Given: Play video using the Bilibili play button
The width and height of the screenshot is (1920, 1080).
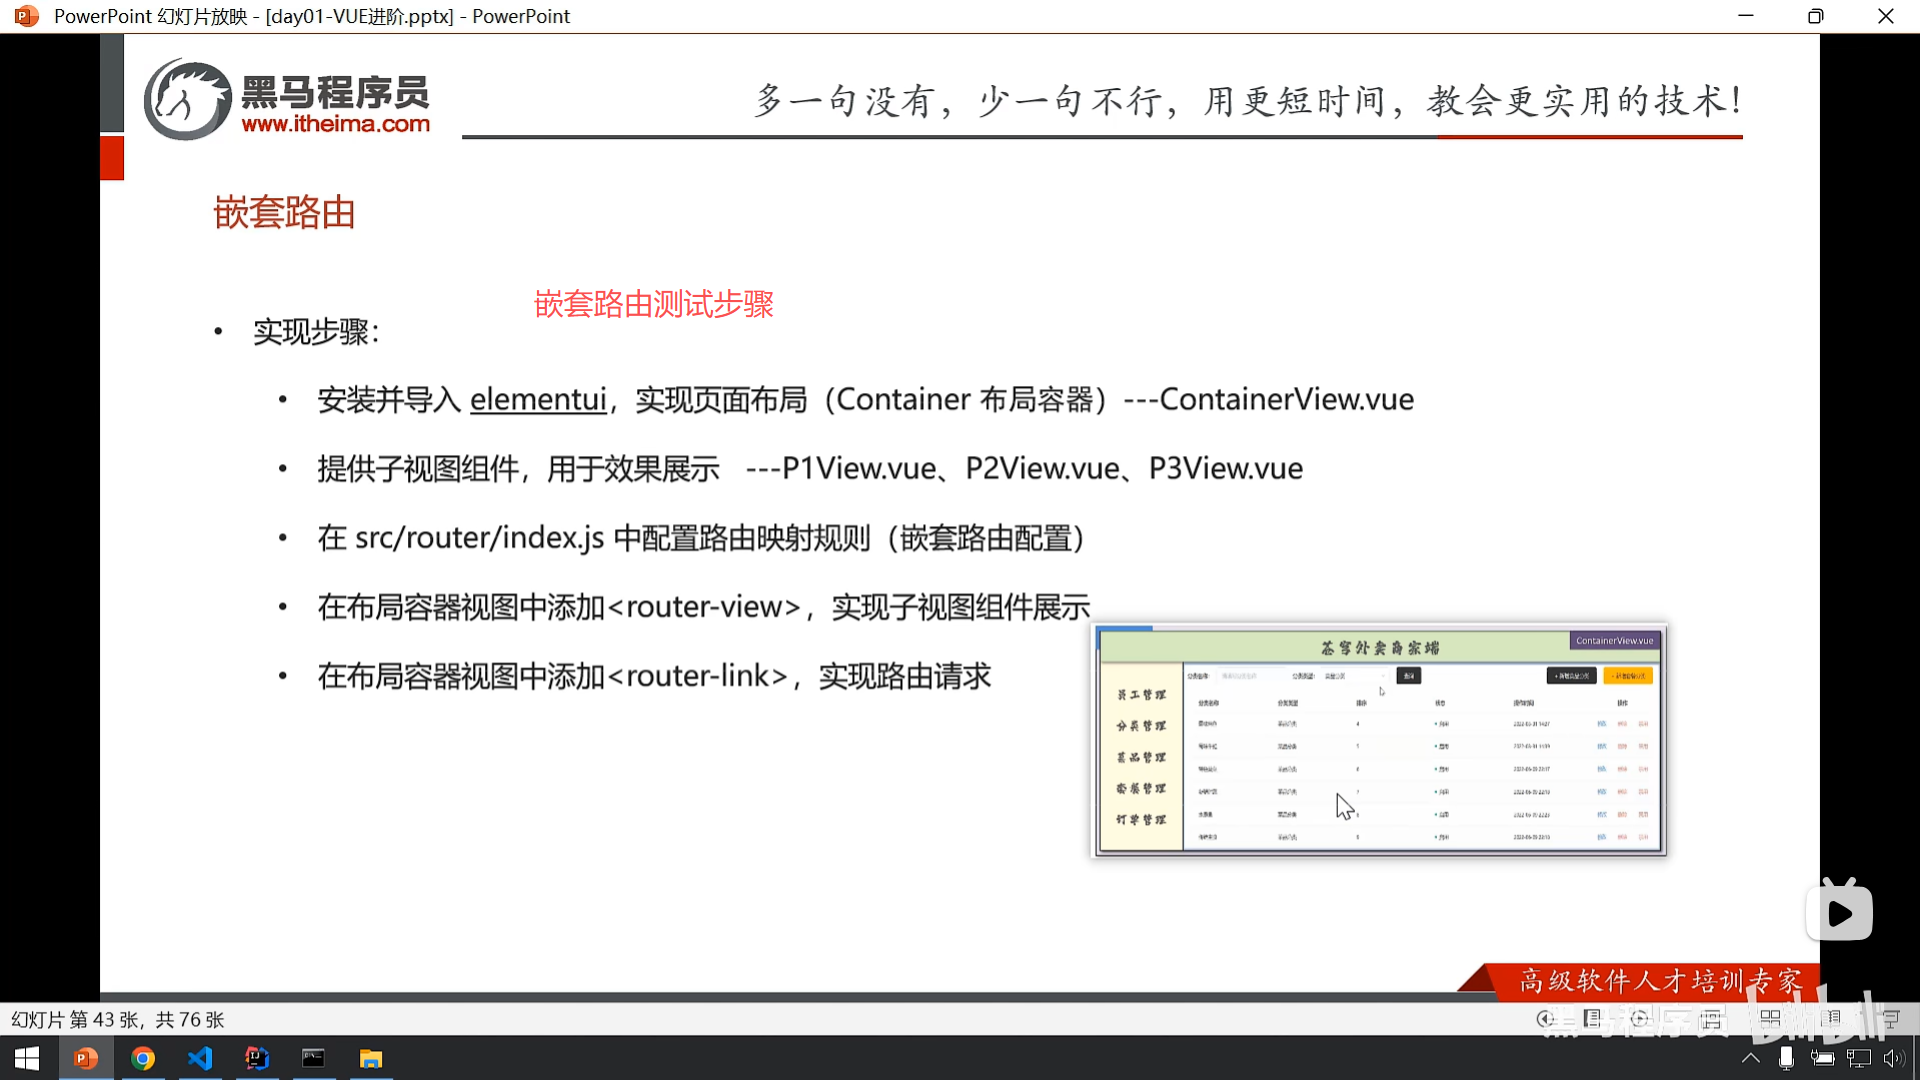Looking at the screenshot, I should [x=1839, y=912].
